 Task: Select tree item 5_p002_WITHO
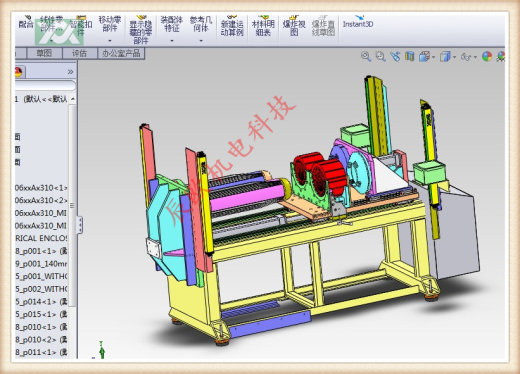41,289
